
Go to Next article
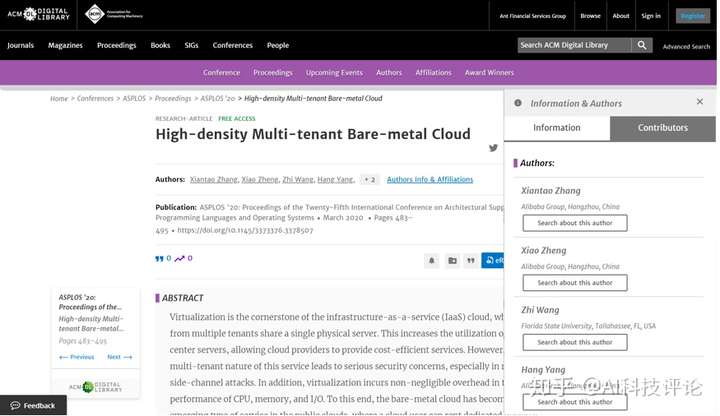pyautogui.click(x=119, y=357)
